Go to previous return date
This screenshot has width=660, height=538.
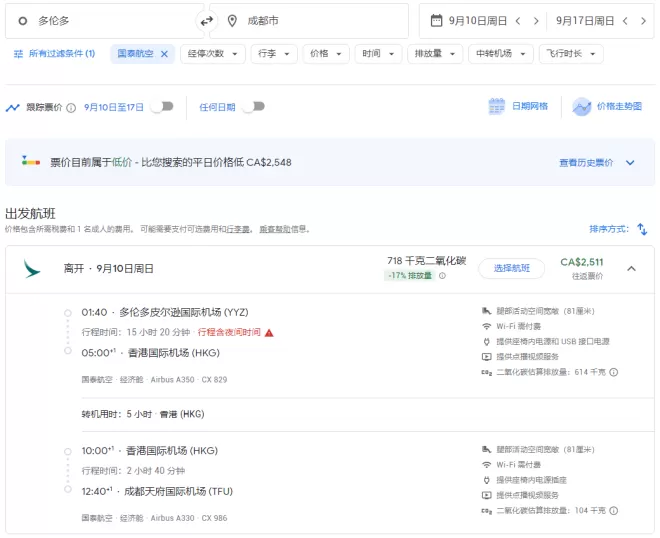(x=625, y=21)
